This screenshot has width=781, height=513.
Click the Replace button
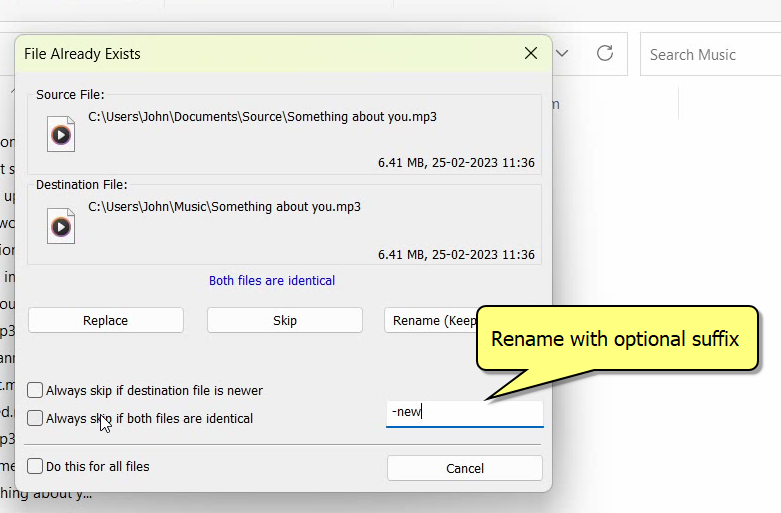click(x=106, y=320)
